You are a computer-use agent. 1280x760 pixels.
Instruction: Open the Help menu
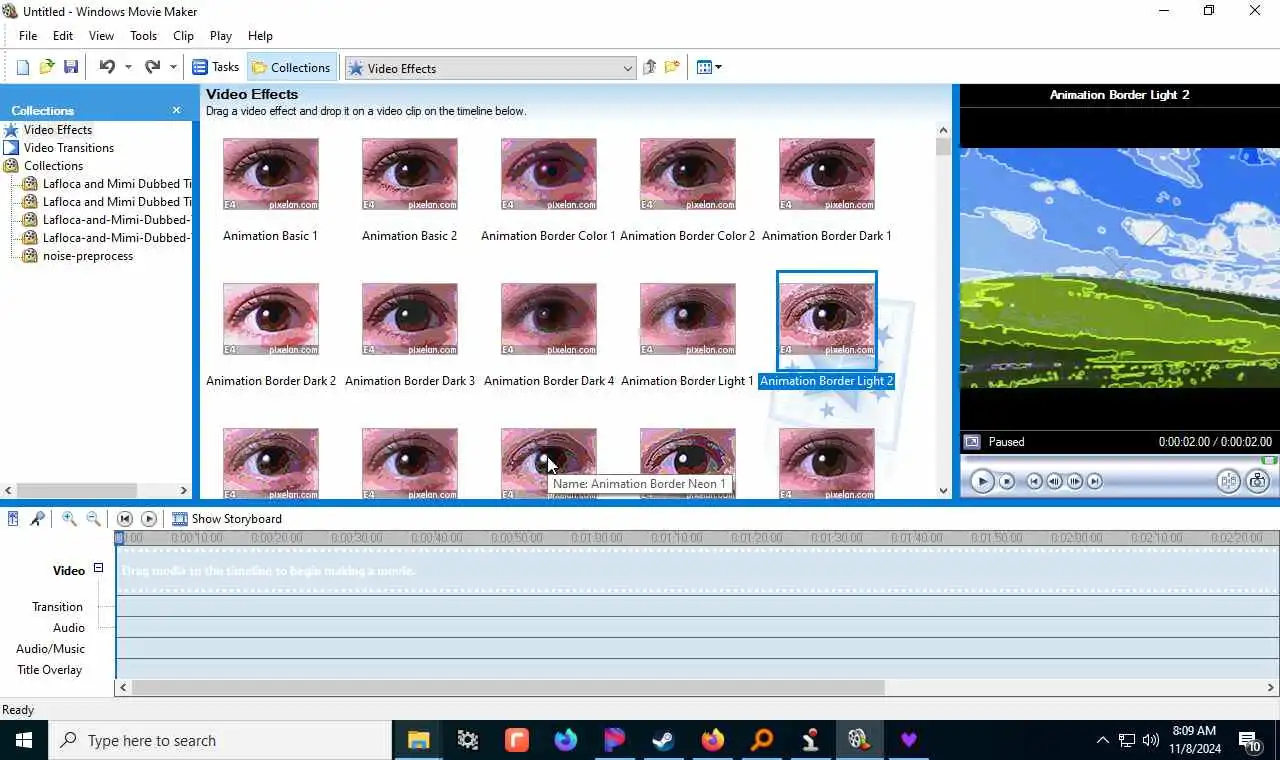click(x=260, y=35)
